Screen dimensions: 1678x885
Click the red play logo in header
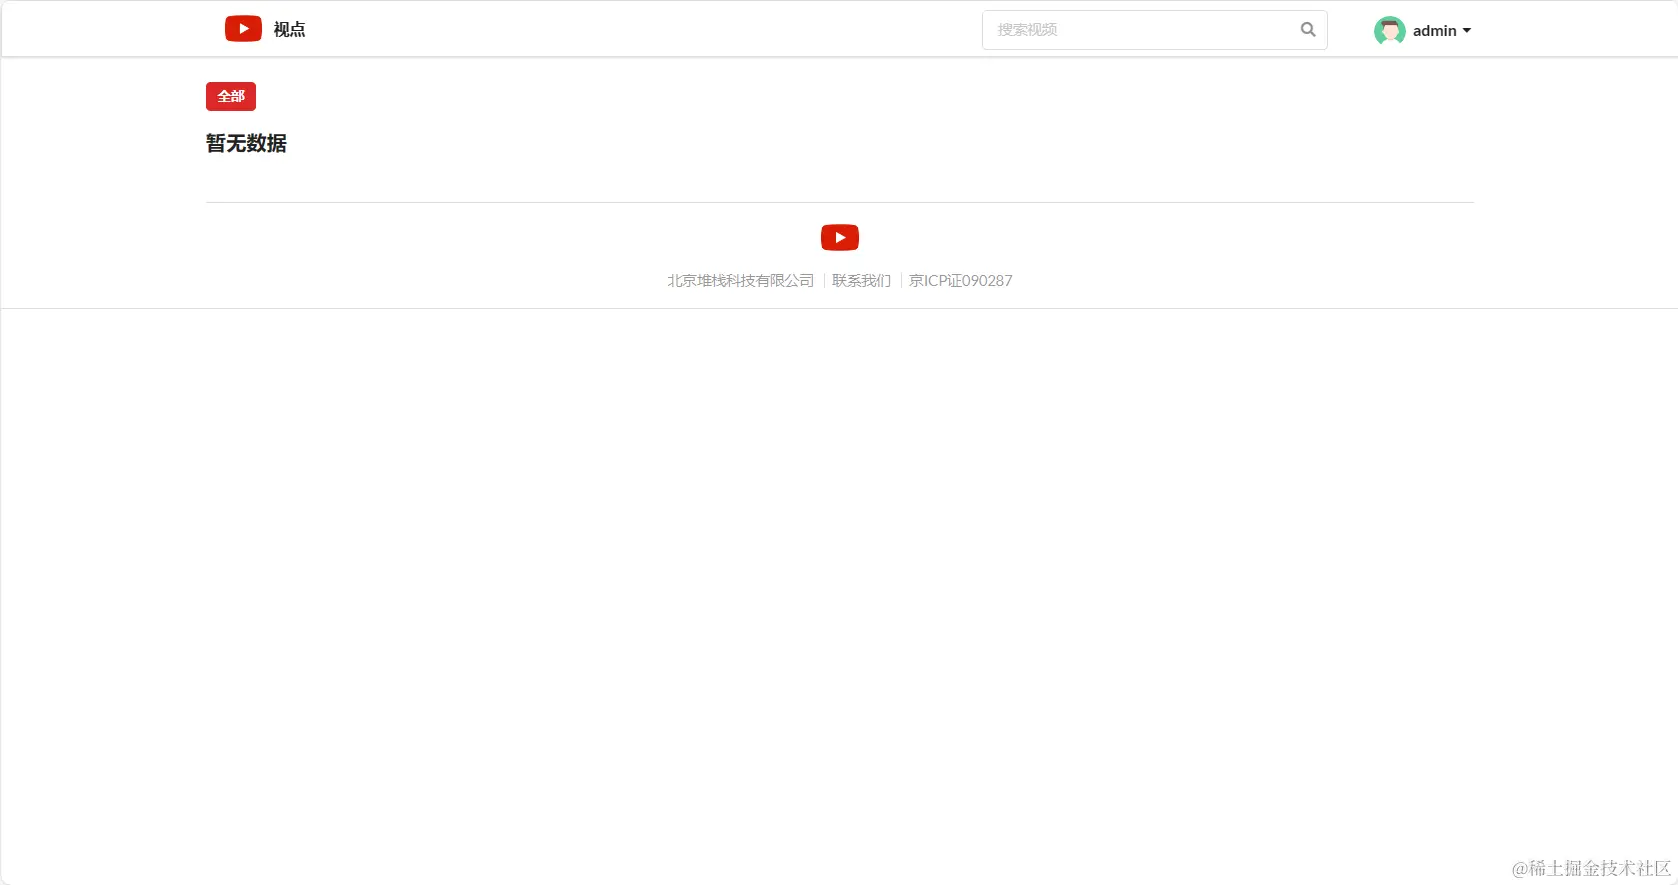tap(243, 29)
